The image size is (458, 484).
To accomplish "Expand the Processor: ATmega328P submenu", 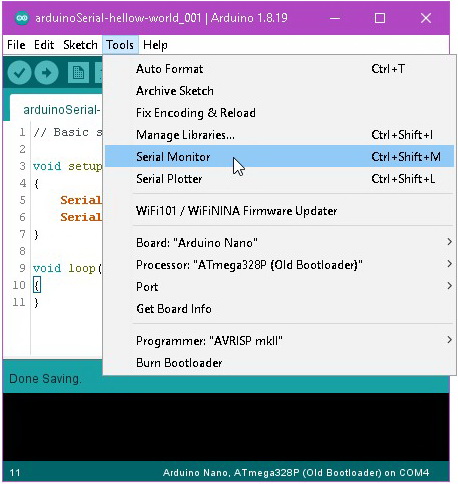I will tap(279, 264).
